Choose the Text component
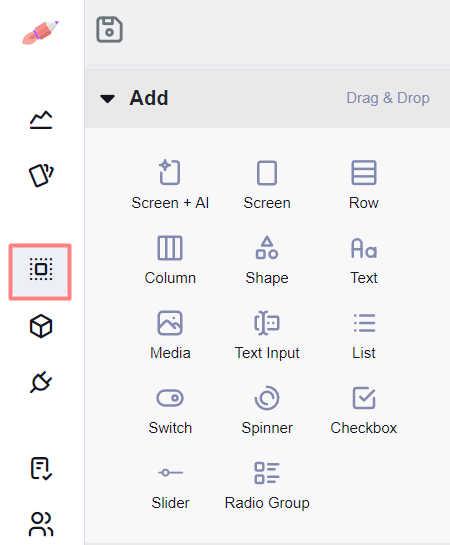 364,260
